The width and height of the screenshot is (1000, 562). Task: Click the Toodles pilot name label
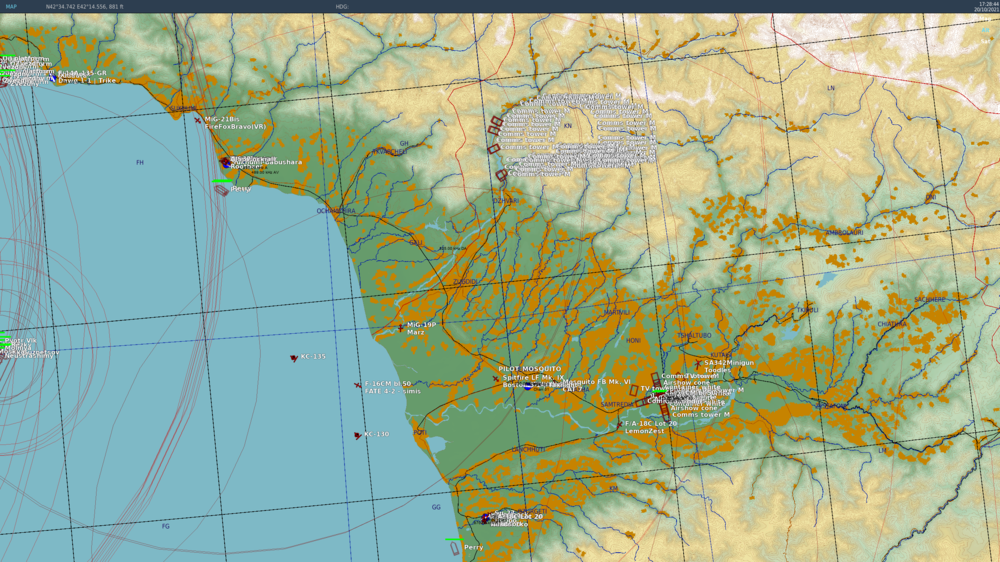tap(717, 370)
